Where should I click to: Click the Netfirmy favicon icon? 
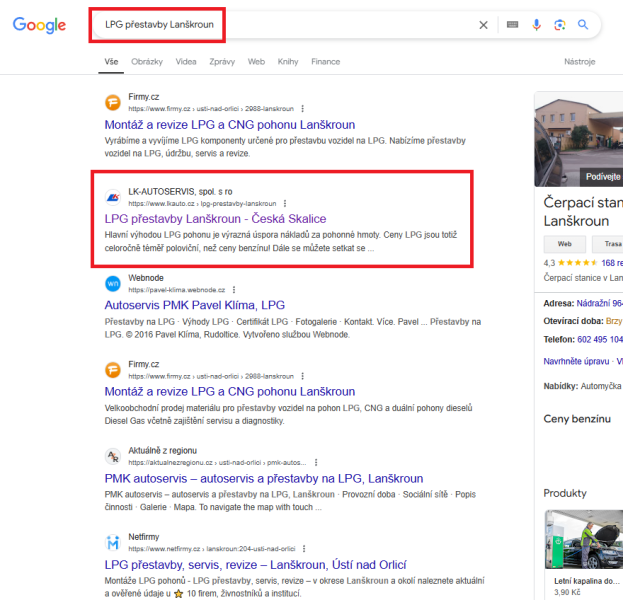(113, 543)
